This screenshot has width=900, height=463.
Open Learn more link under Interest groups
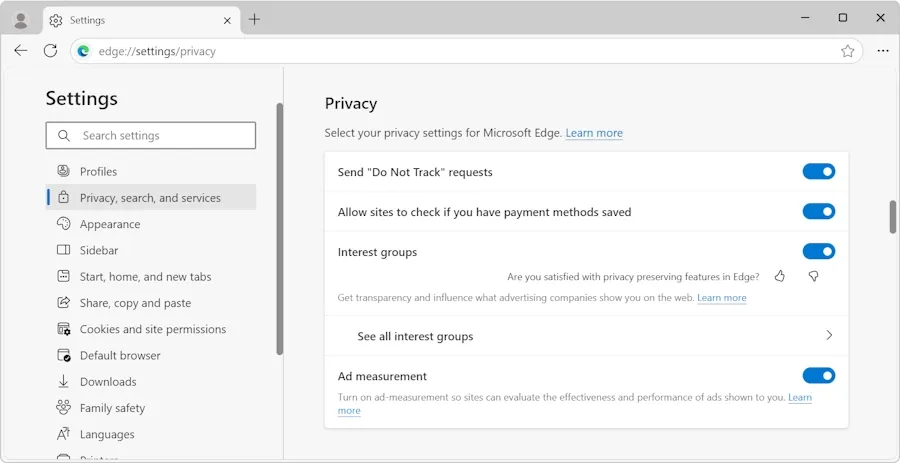pyautogui.click(x=721, y=298)
